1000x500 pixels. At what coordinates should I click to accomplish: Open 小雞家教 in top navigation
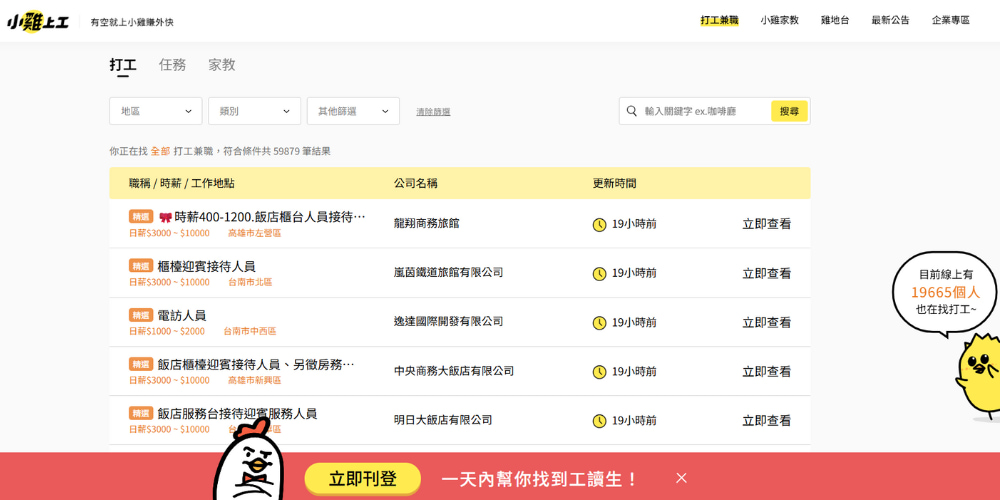click(779, 20)
